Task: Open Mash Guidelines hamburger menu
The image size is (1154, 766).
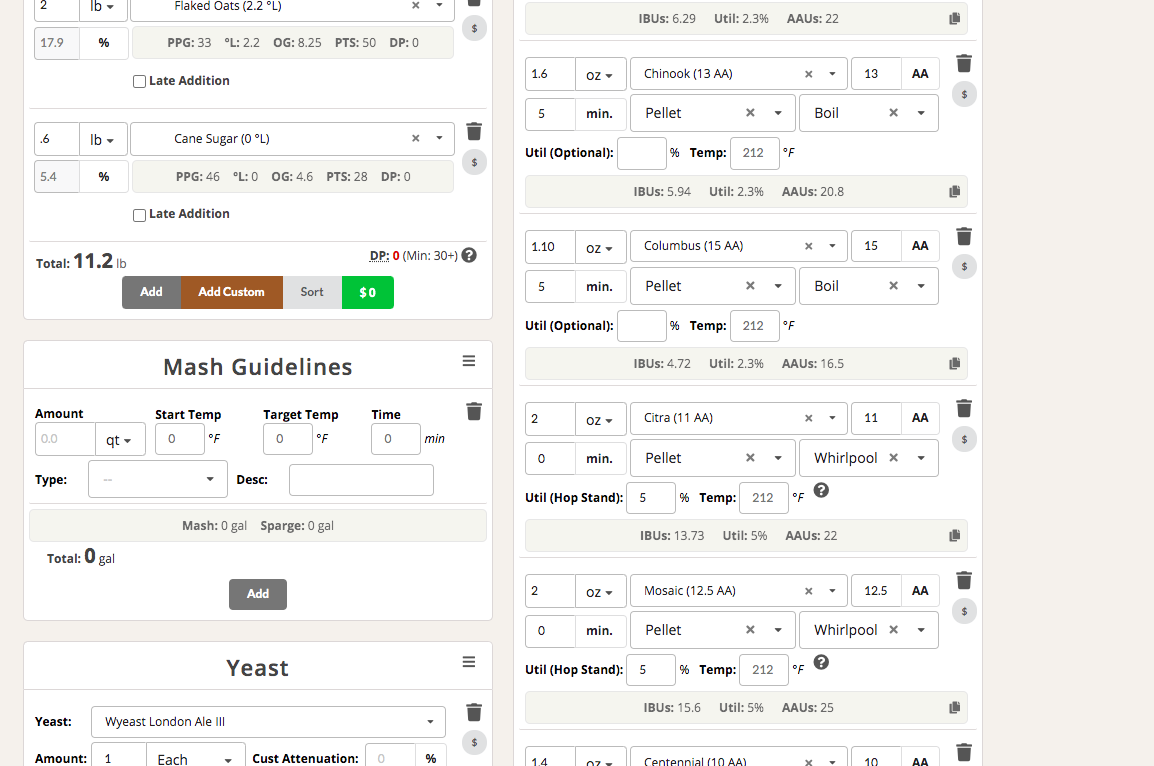Action: (x=469, y=361)
